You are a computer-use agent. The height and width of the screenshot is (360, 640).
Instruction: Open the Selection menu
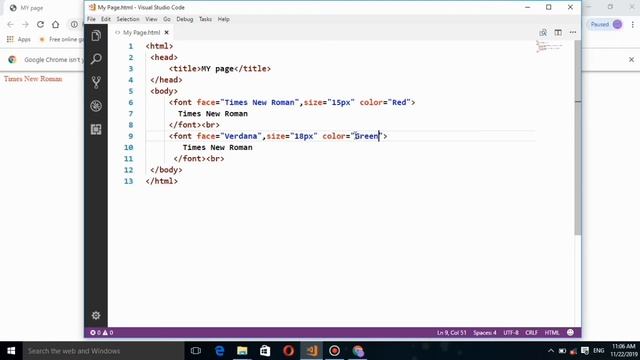click(128, 19)
